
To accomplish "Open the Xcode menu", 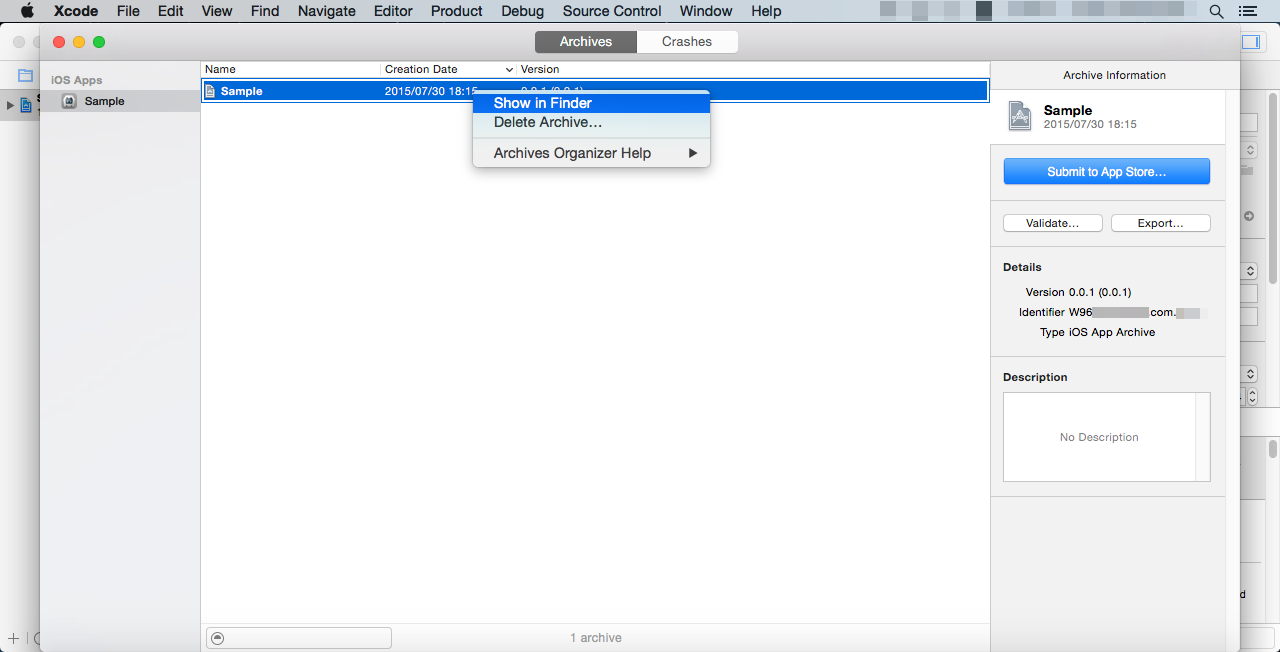I will (x=76, y=11).
